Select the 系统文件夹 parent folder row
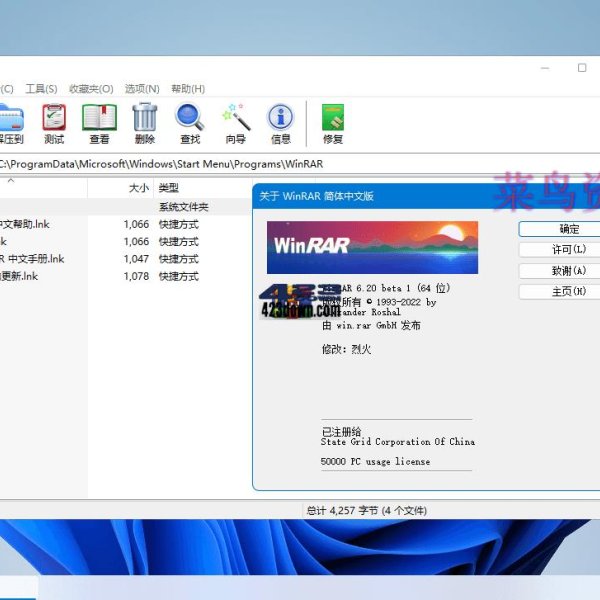Screen dimensions: 600x600 (126, 207)
